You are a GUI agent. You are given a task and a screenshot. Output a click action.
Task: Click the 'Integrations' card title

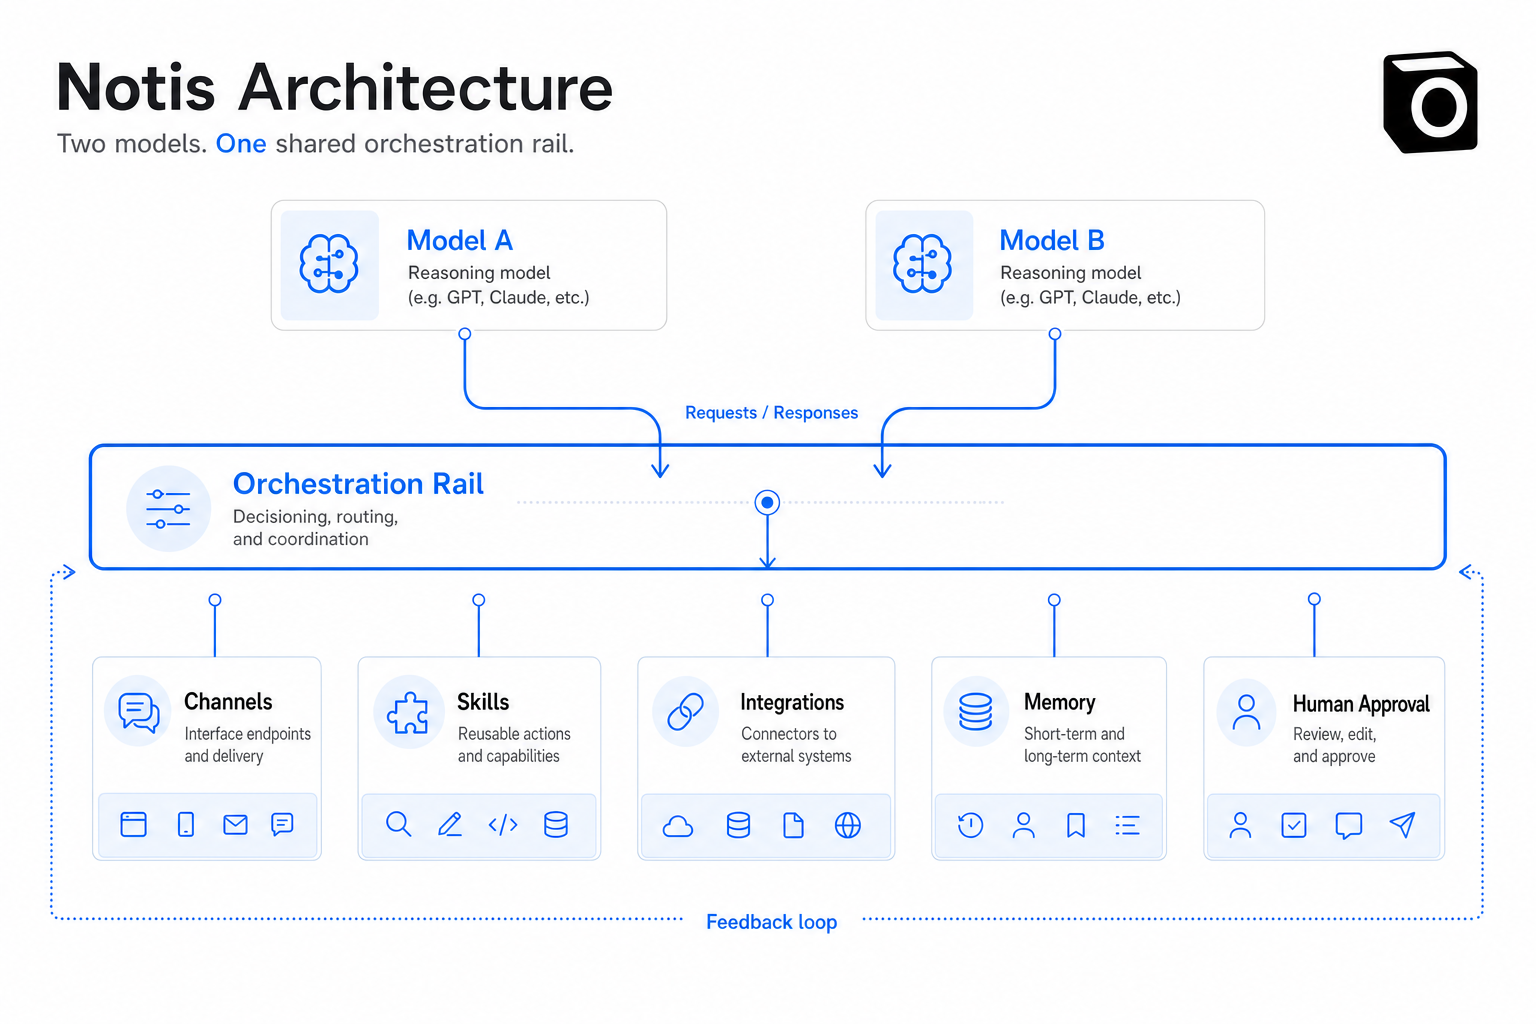coord(792,703)
